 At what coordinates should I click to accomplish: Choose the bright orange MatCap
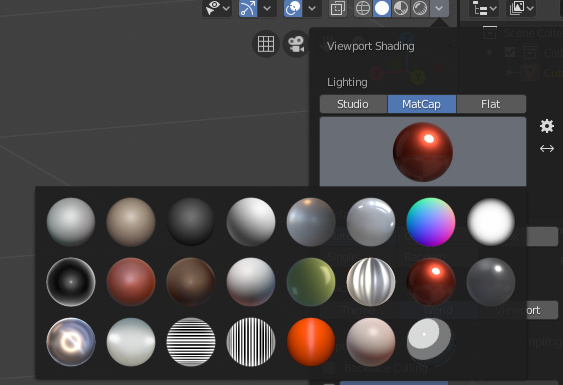311,342
